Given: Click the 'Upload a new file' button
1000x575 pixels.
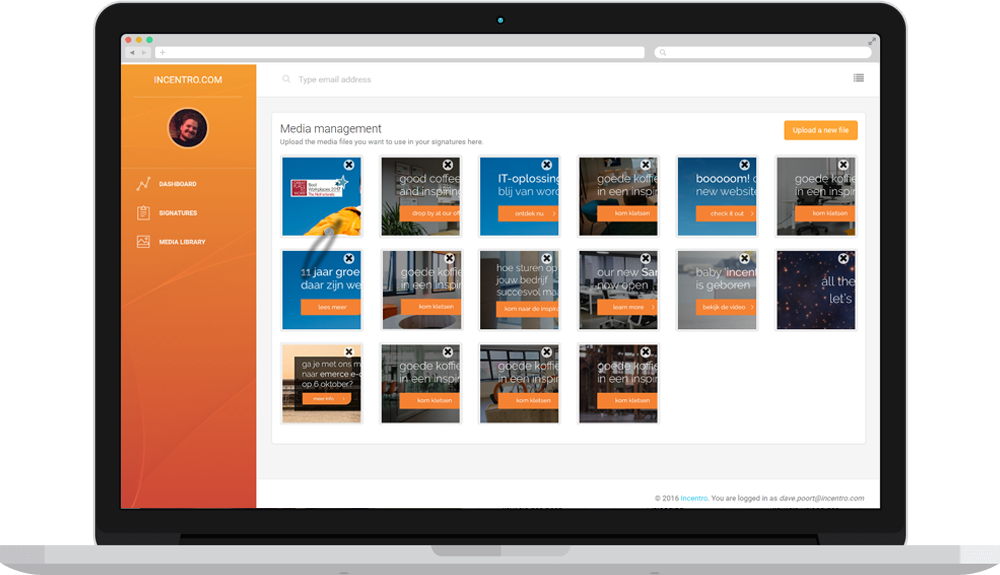Looking at the screenshot, I should [821, 130].
